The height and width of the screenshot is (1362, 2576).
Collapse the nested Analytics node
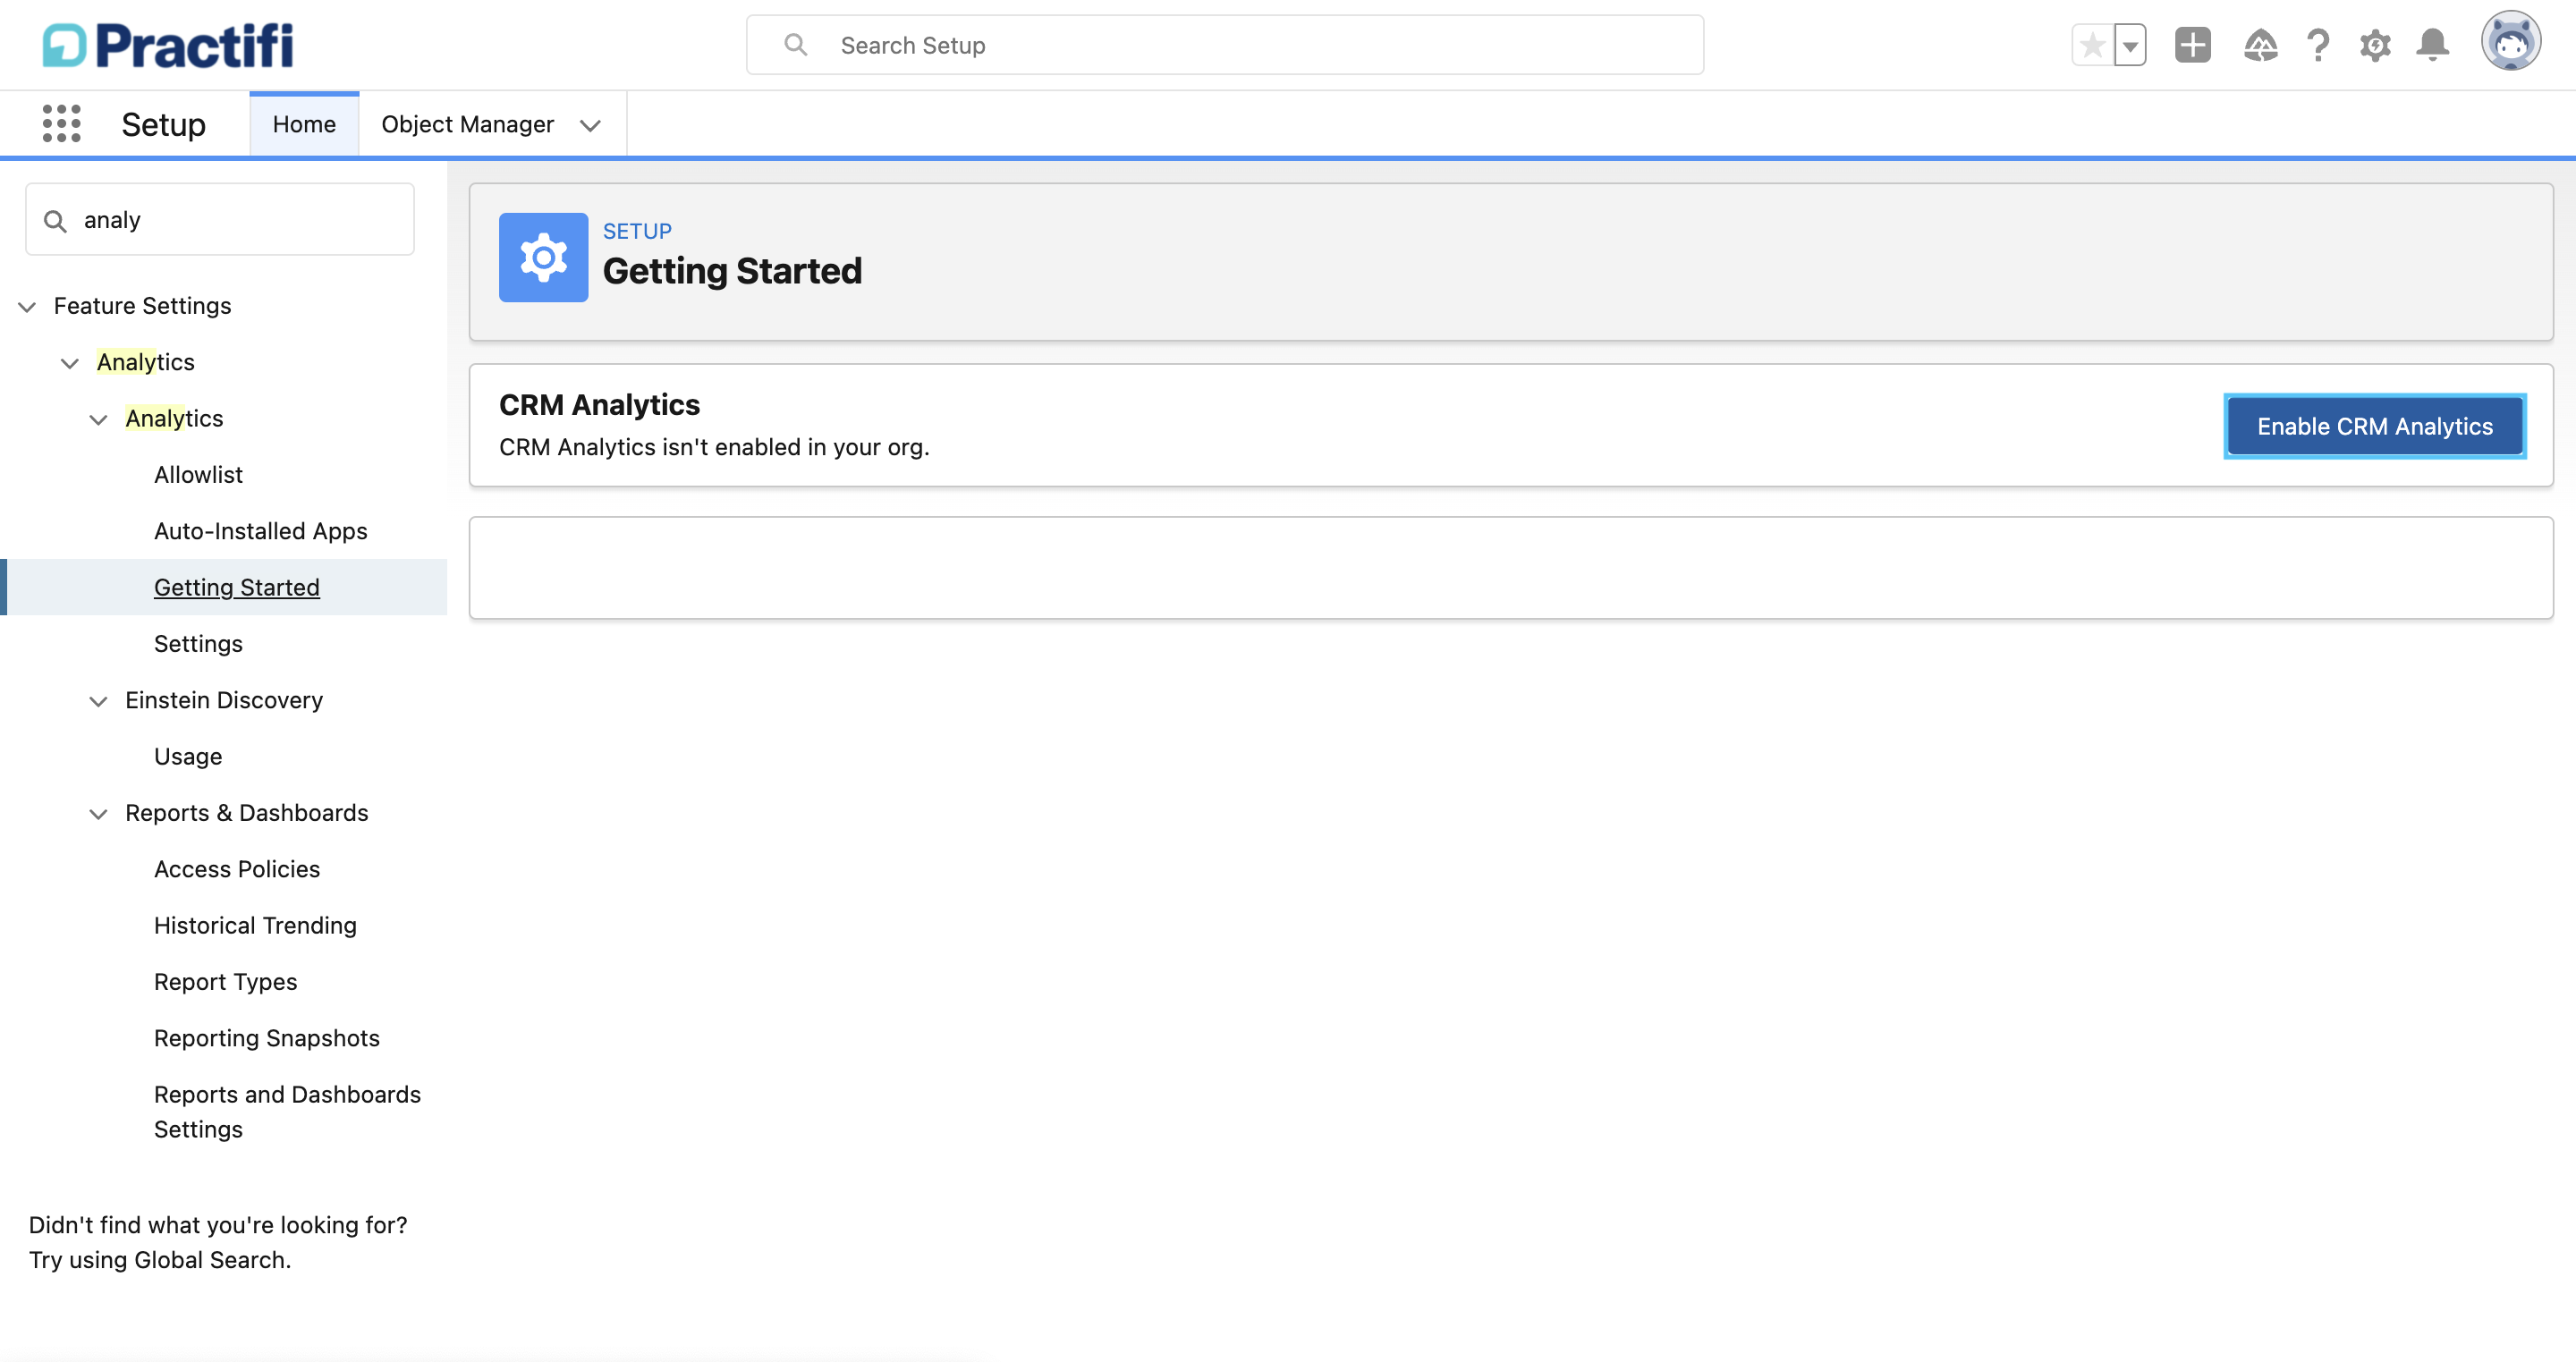[x=98, y=419]
